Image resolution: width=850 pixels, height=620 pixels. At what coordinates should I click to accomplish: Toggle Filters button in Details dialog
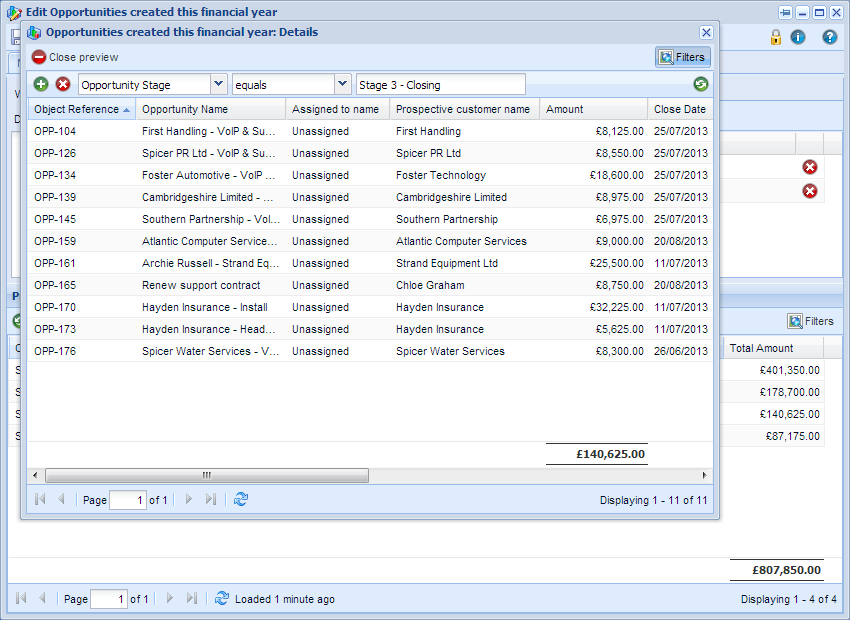click(682, 57)
